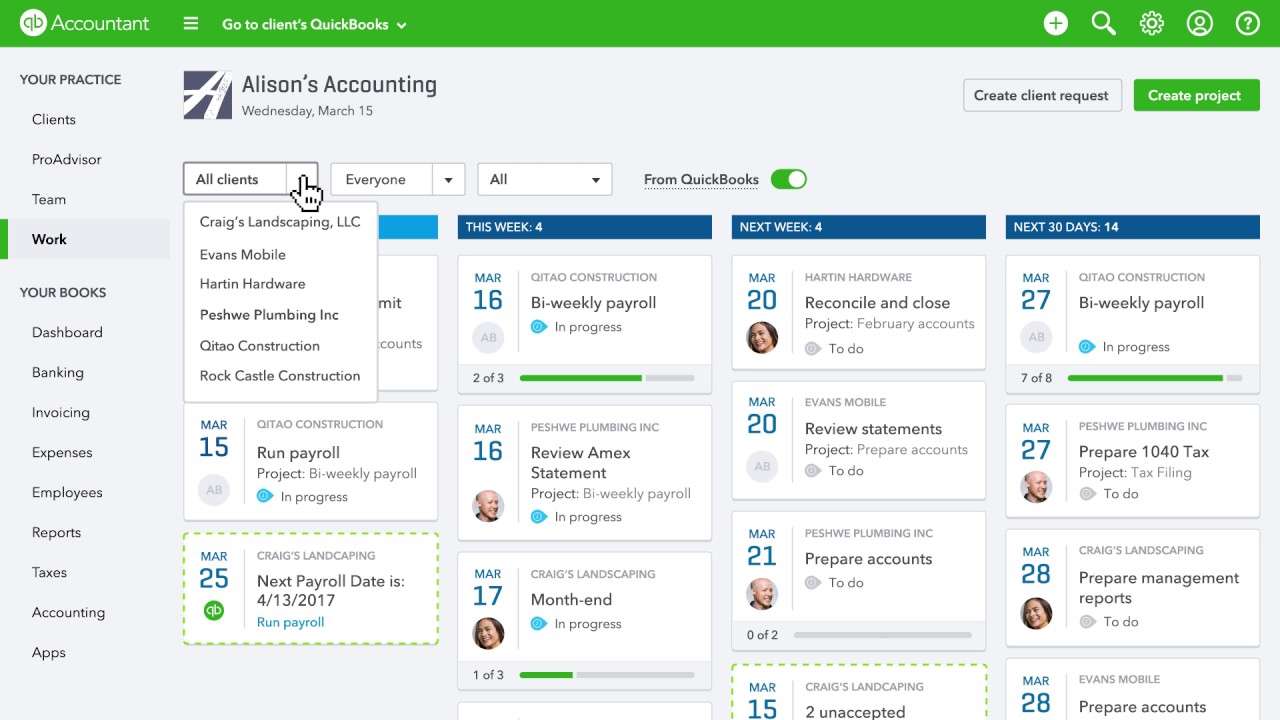This screenshot has width=1280, height=720.
Task: Click In progress status icon on Month-end card
Action: click(539, 624)
